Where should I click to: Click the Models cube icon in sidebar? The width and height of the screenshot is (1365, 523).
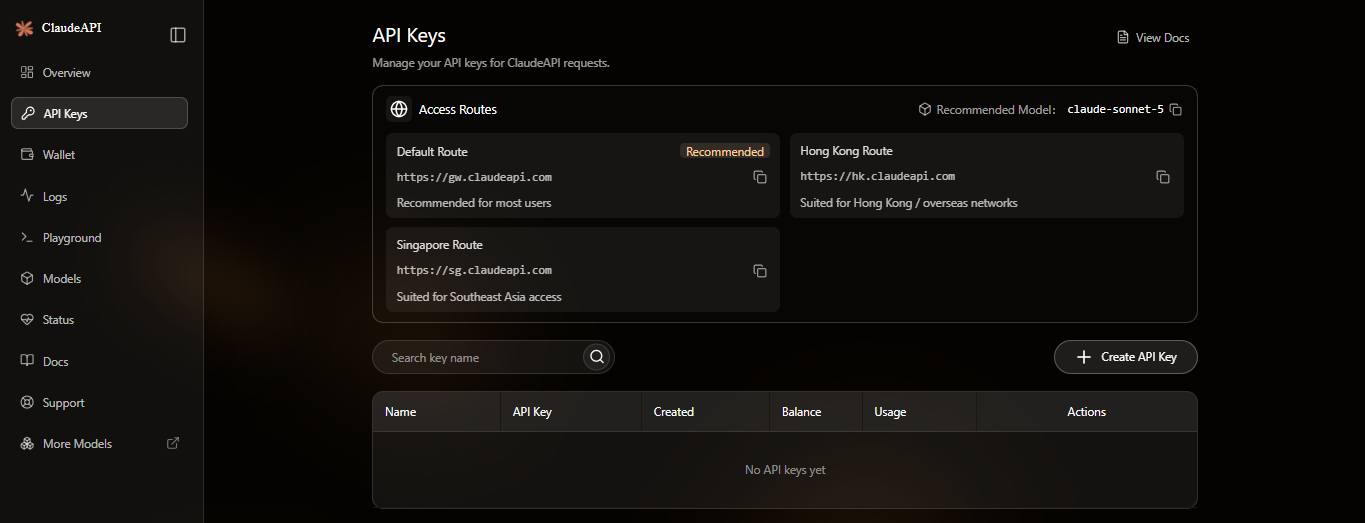coord(27,279)
